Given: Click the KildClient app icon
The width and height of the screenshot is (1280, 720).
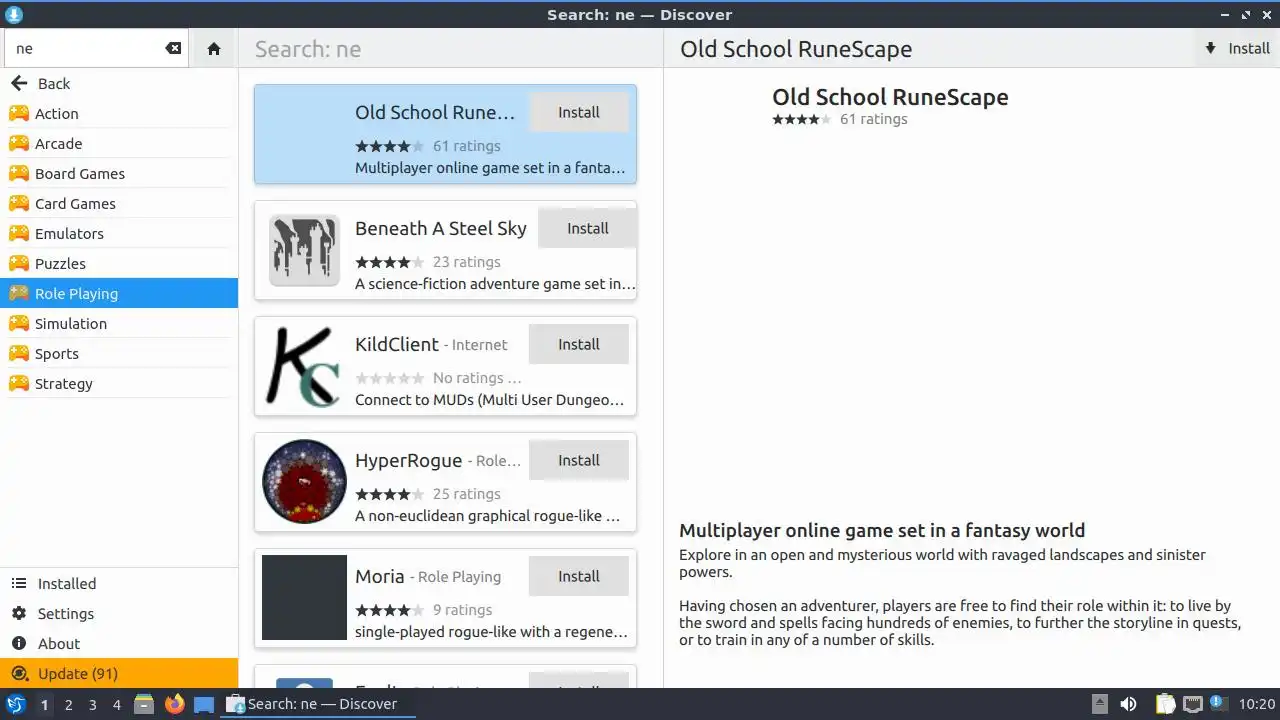Looking at the screenshot, I should click(x=304, y=366).
